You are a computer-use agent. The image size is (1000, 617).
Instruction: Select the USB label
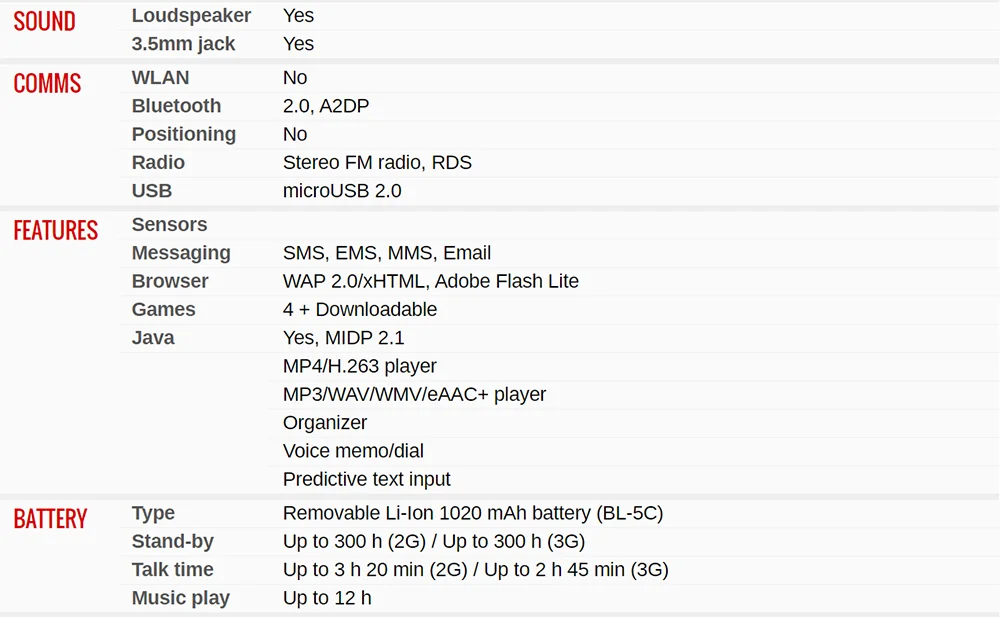tap(152, 190)
